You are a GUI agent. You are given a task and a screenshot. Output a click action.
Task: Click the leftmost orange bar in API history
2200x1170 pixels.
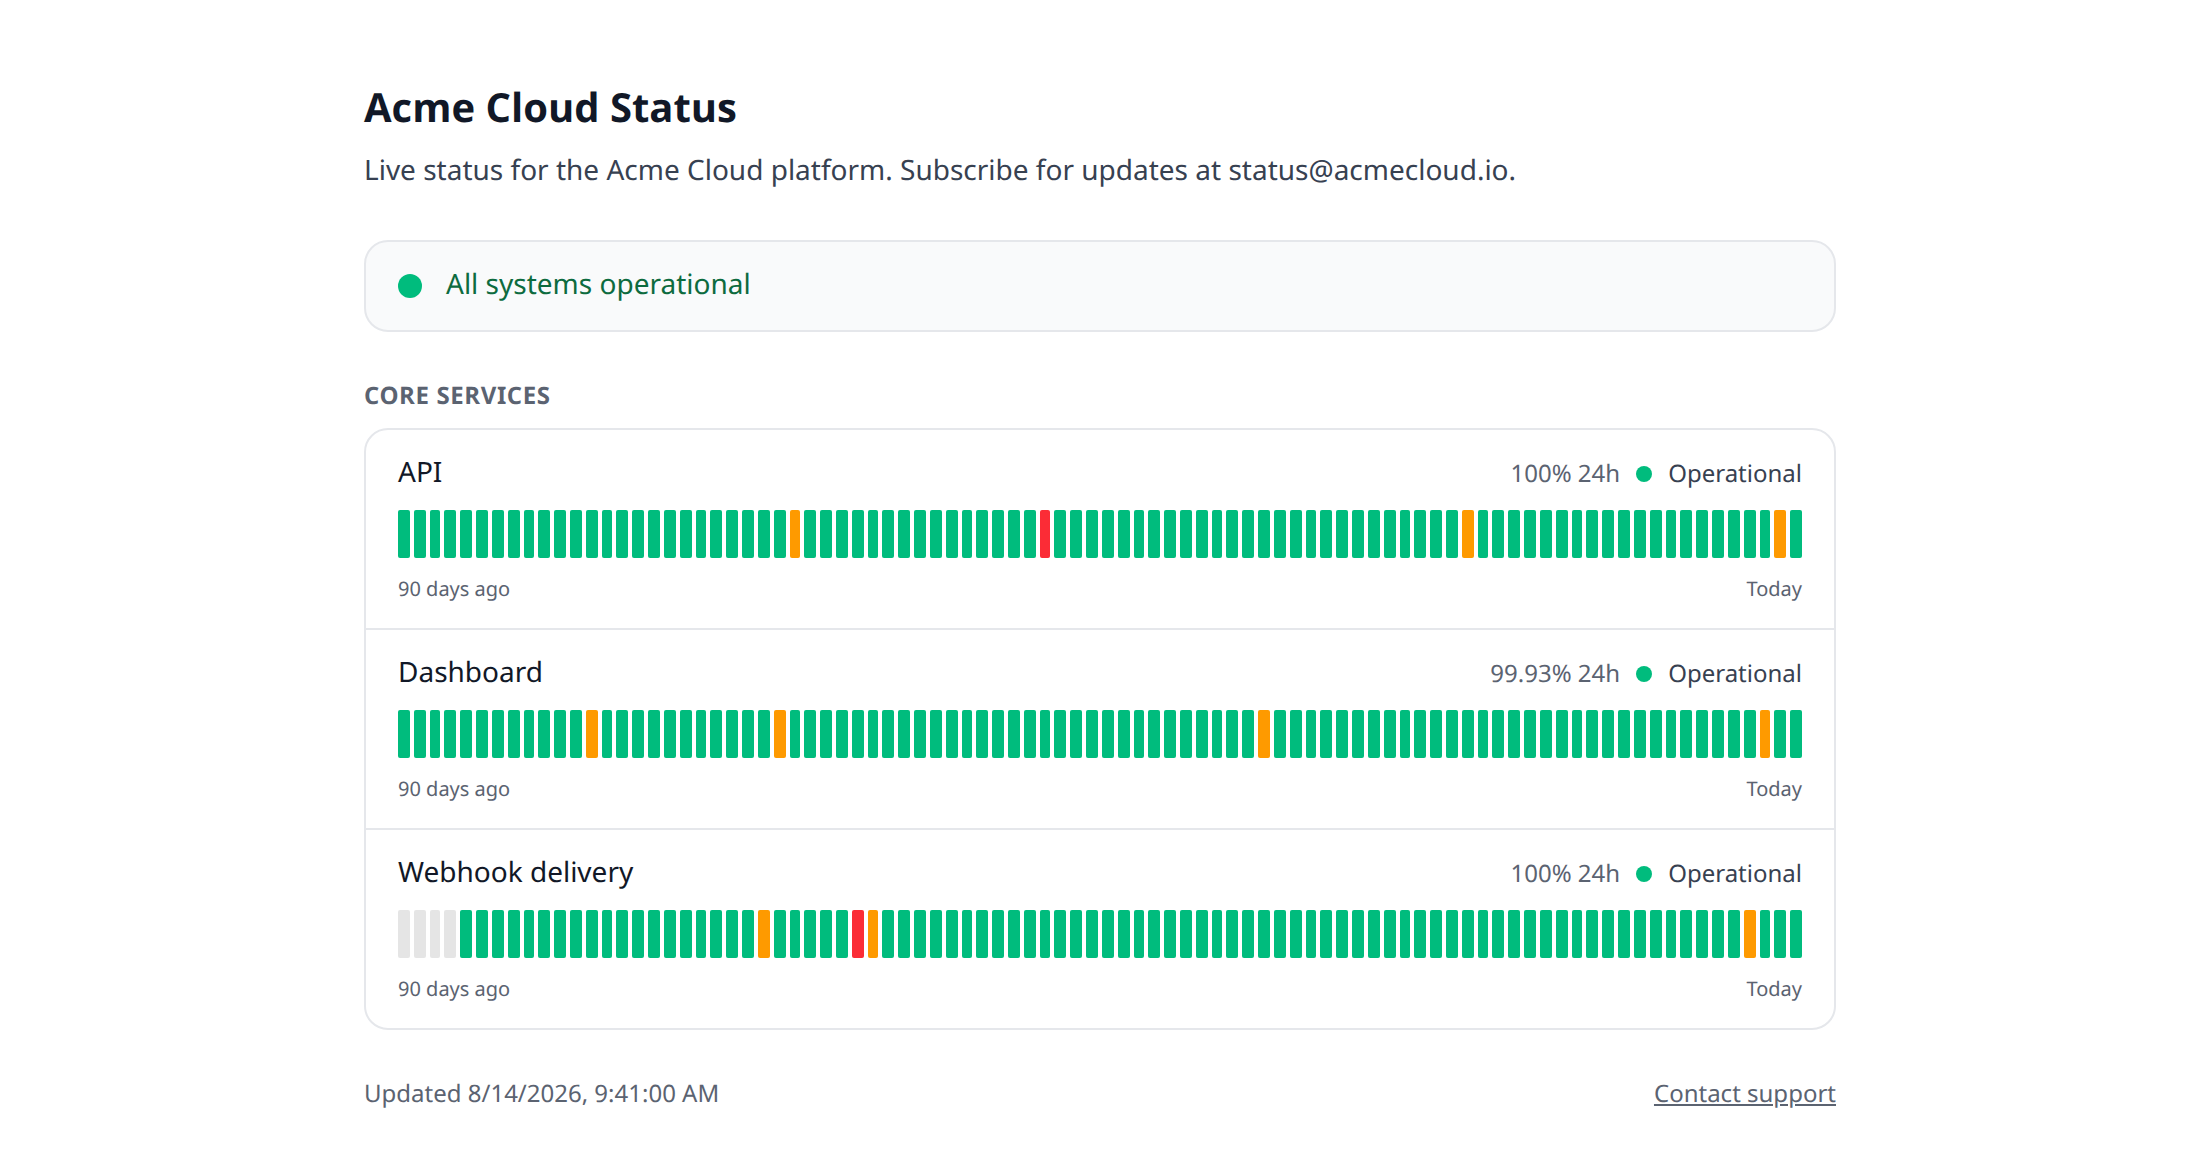pyautogui.click(x=795, y=534)
